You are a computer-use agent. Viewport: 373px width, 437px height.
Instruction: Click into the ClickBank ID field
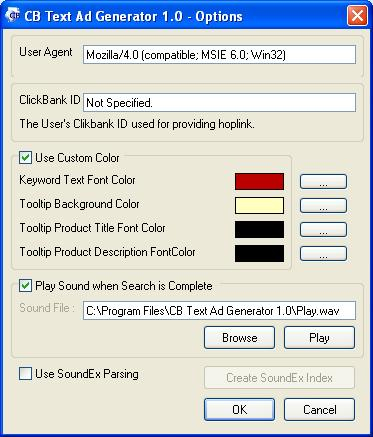tap(219, 103)
